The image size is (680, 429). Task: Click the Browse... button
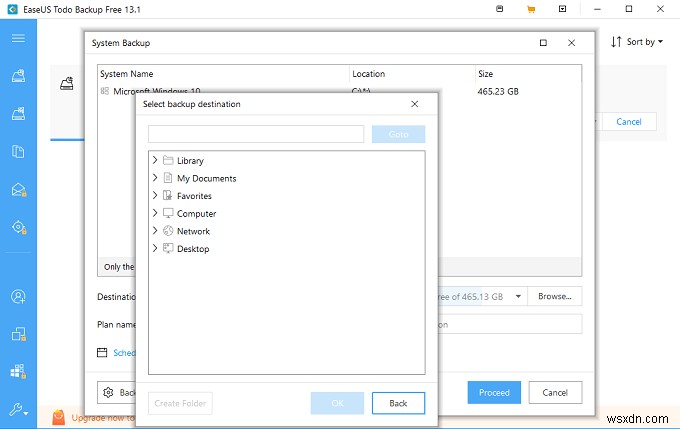pyautogui.click(x=555, y=297)
